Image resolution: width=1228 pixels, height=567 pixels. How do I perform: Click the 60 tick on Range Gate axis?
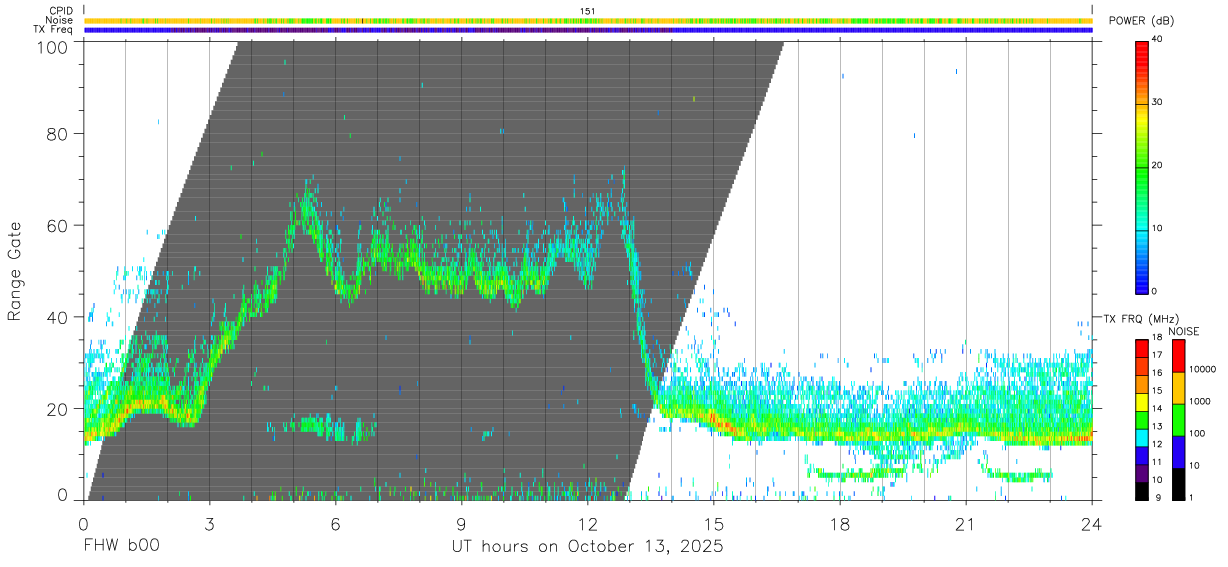[58, 225]
